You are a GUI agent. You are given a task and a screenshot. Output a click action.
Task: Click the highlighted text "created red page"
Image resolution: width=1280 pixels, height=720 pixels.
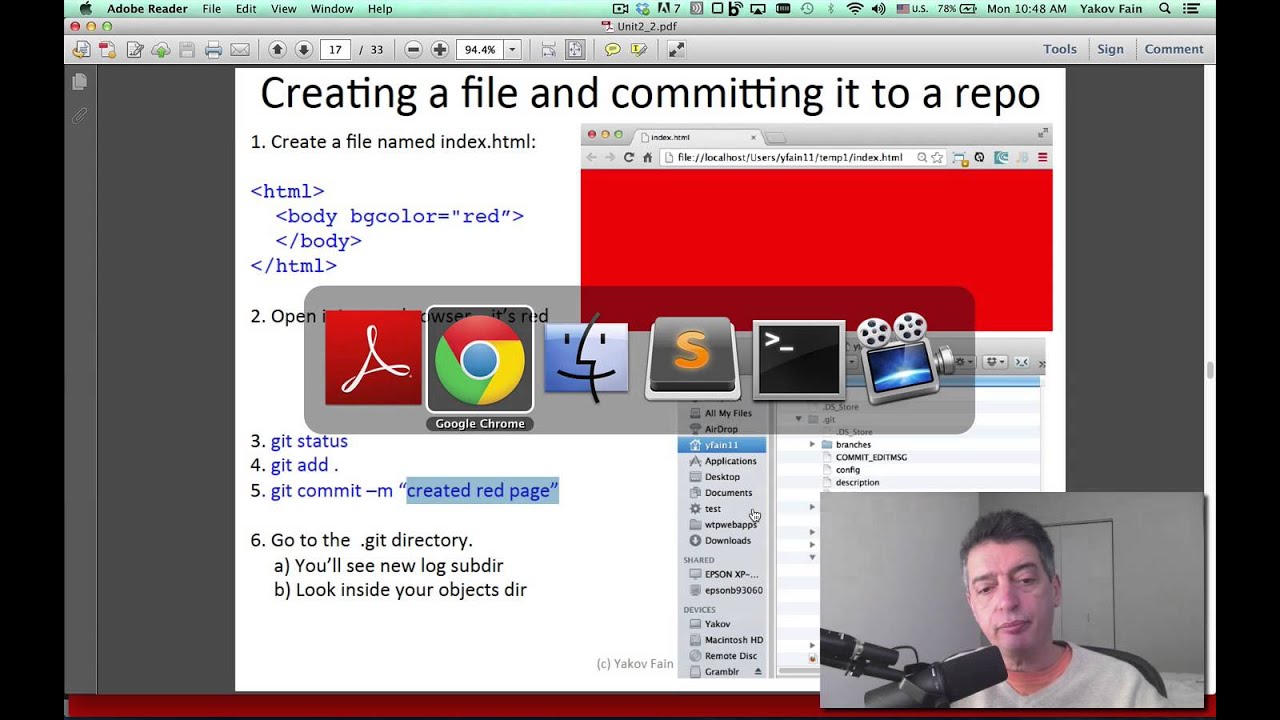click(x=482, y=490)
